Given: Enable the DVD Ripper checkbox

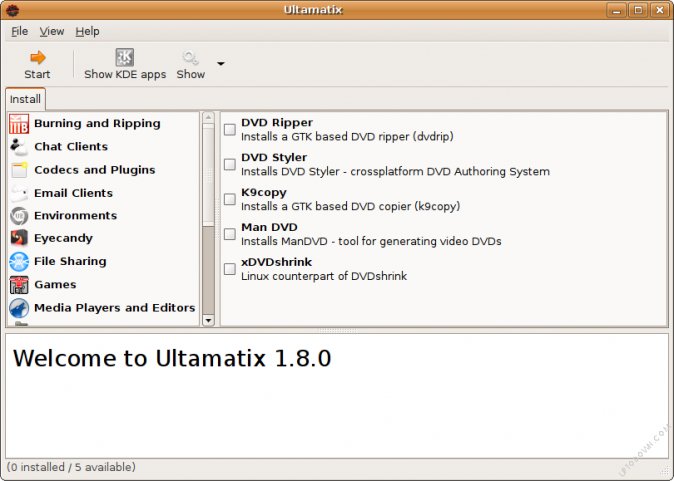Looking at the screenshot, I should (230, 130).
